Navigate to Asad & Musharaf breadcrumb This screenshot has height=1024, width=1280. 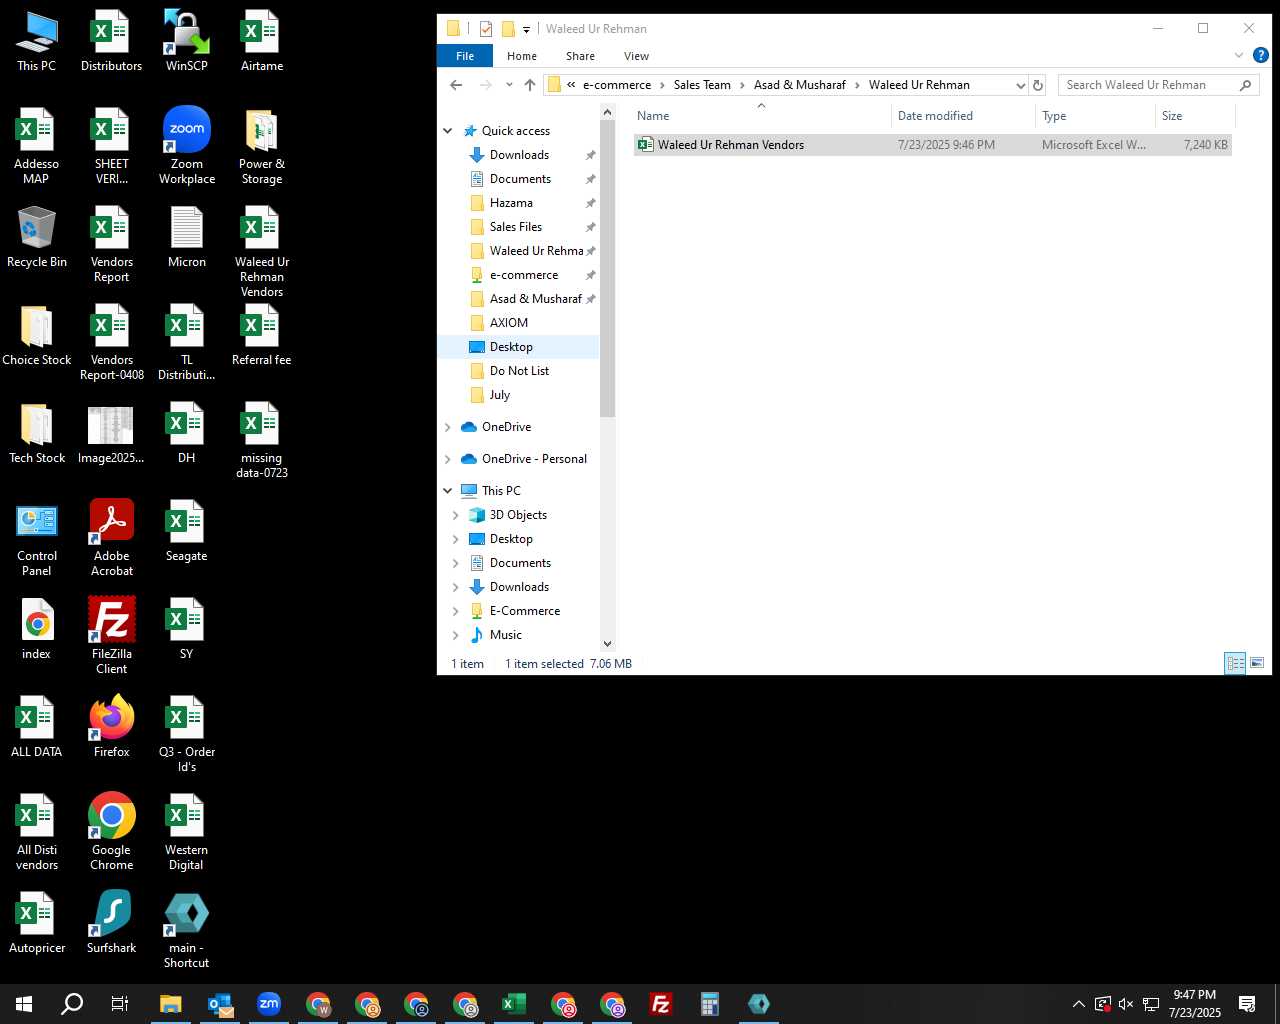pos(800,85)
